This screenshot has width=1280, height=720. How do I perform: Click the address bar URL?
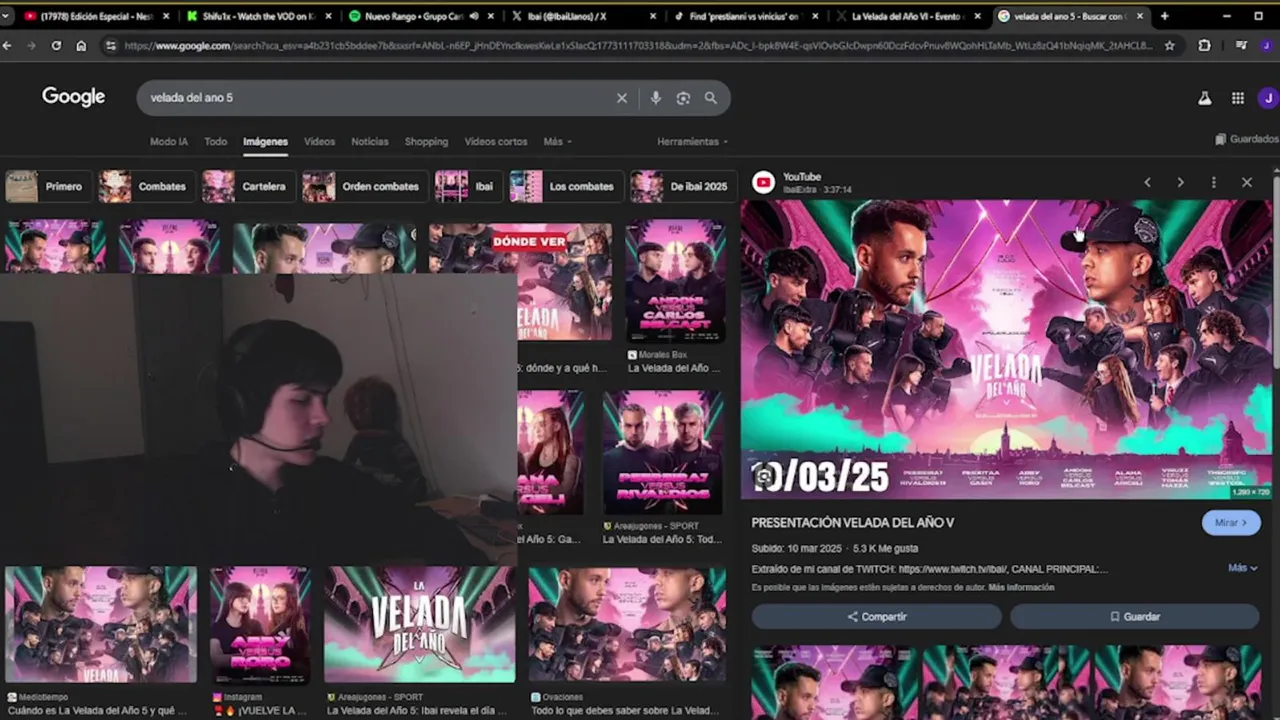[x=638, y=45]
